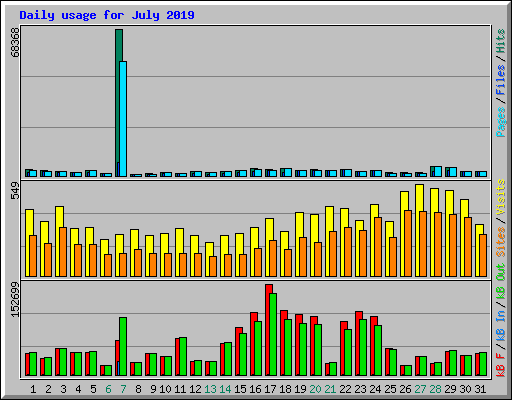Click the 549 axis value
This screenshot has width=512, height=400.
[15, 191]
